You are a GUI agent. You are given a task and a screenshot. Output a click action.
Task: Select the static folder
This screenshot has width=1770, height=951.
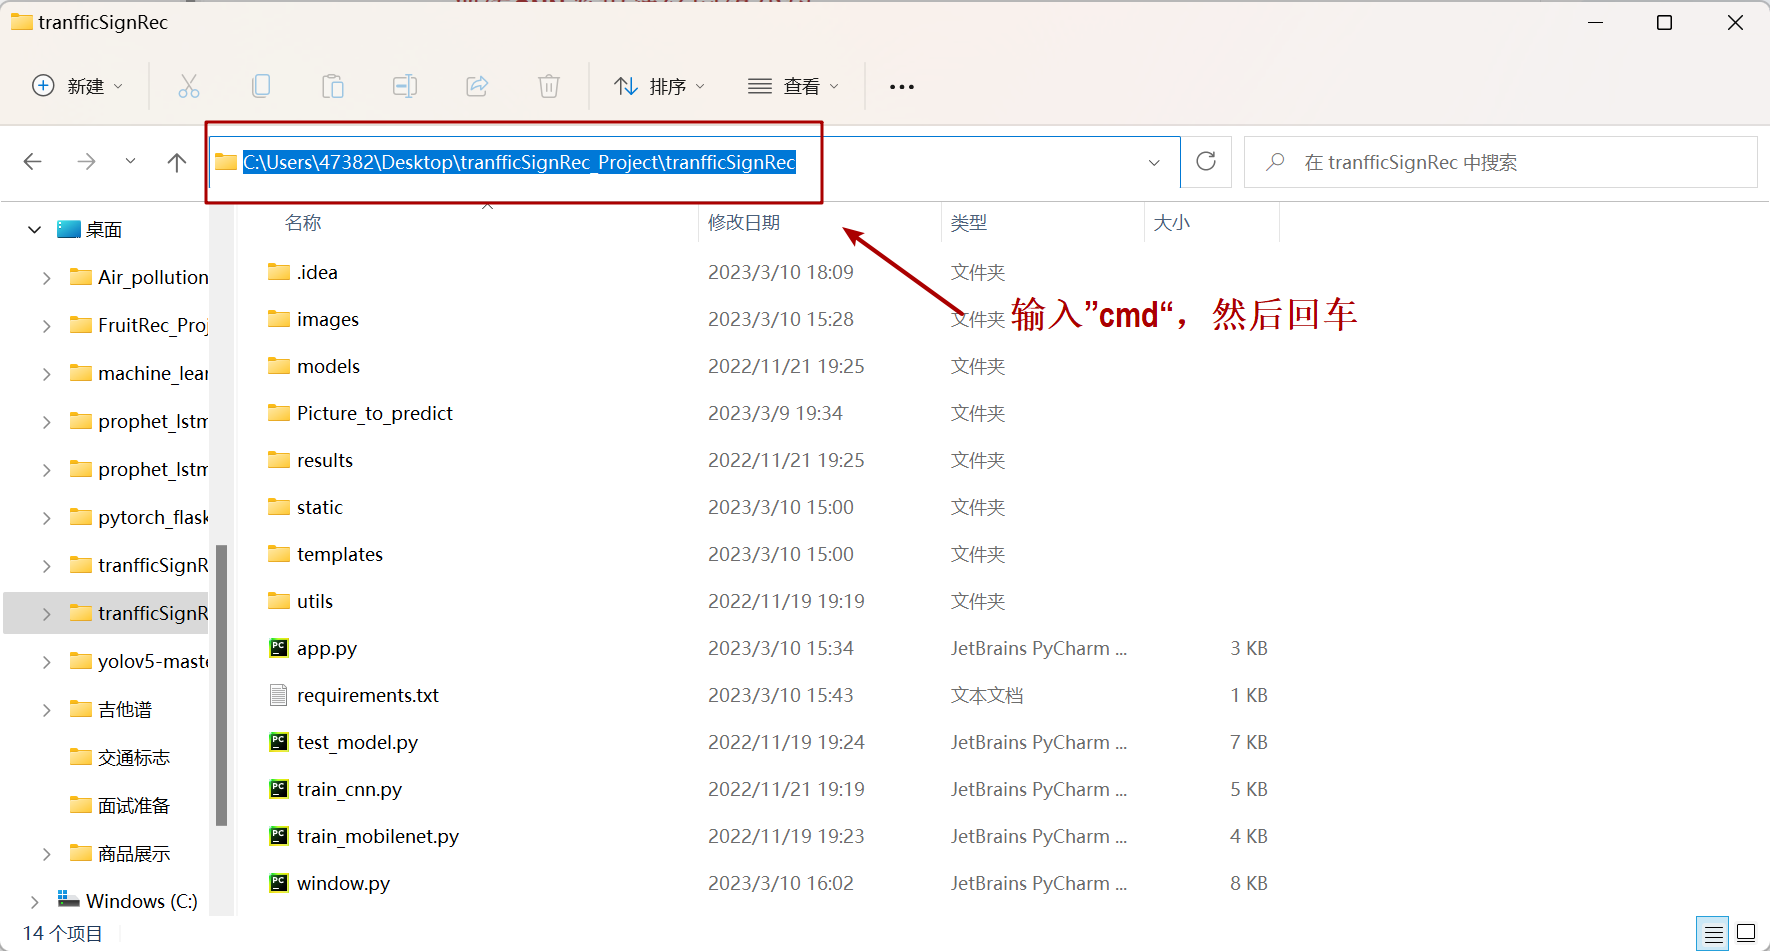(x=319, y=507)
